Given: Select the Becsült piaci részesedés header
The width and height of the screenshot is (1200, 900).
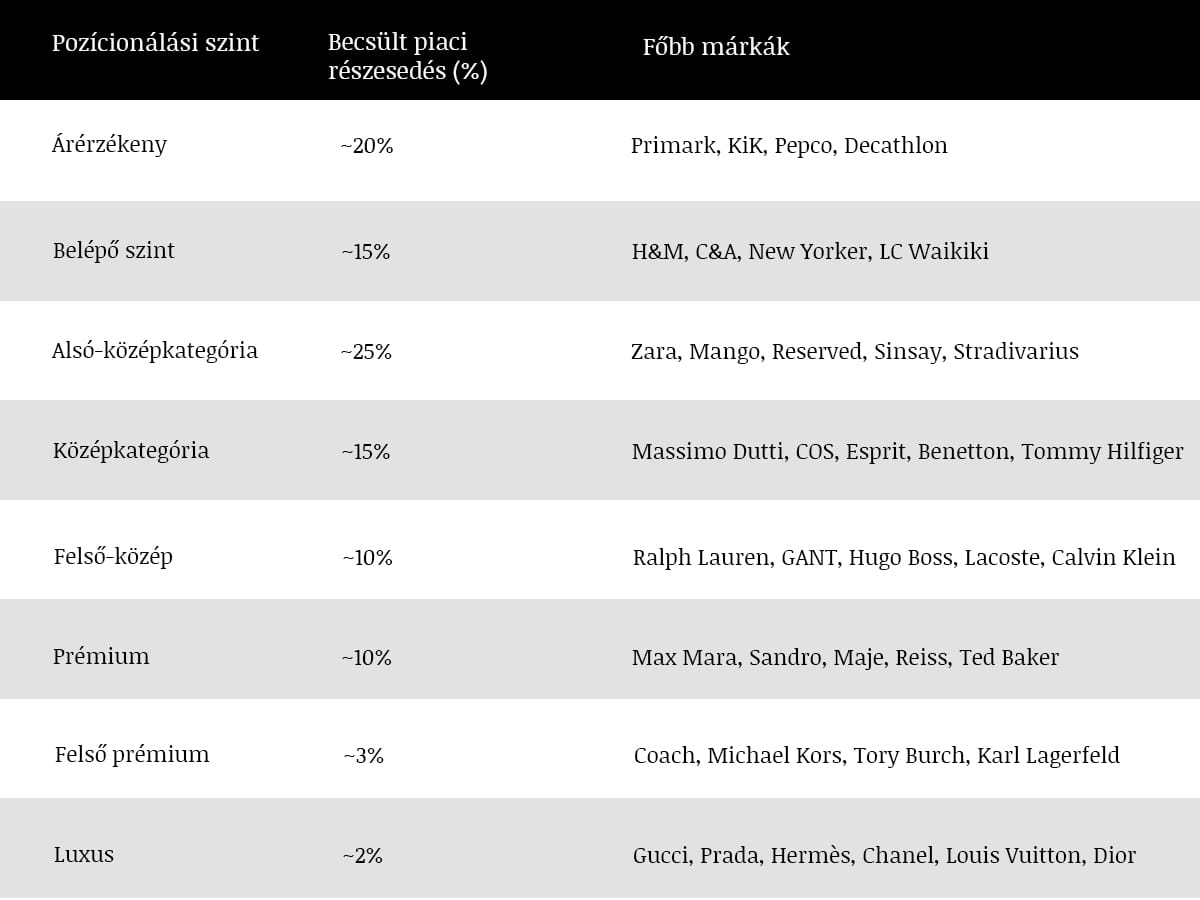Looking at the screenshot, I should point(407,57).
